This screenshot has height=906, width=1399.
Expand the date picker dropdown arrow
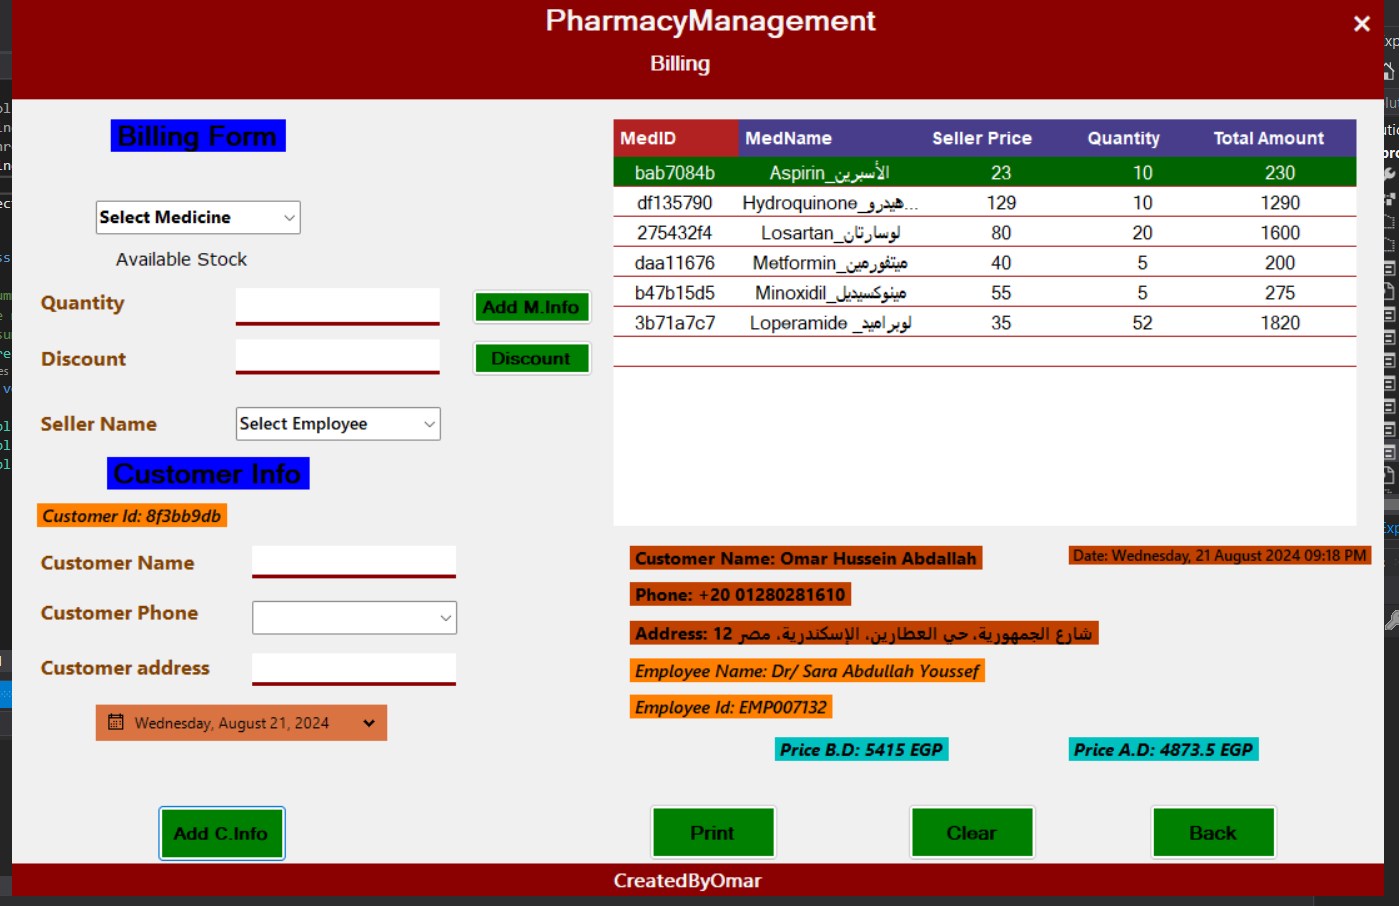coord(369,723)
